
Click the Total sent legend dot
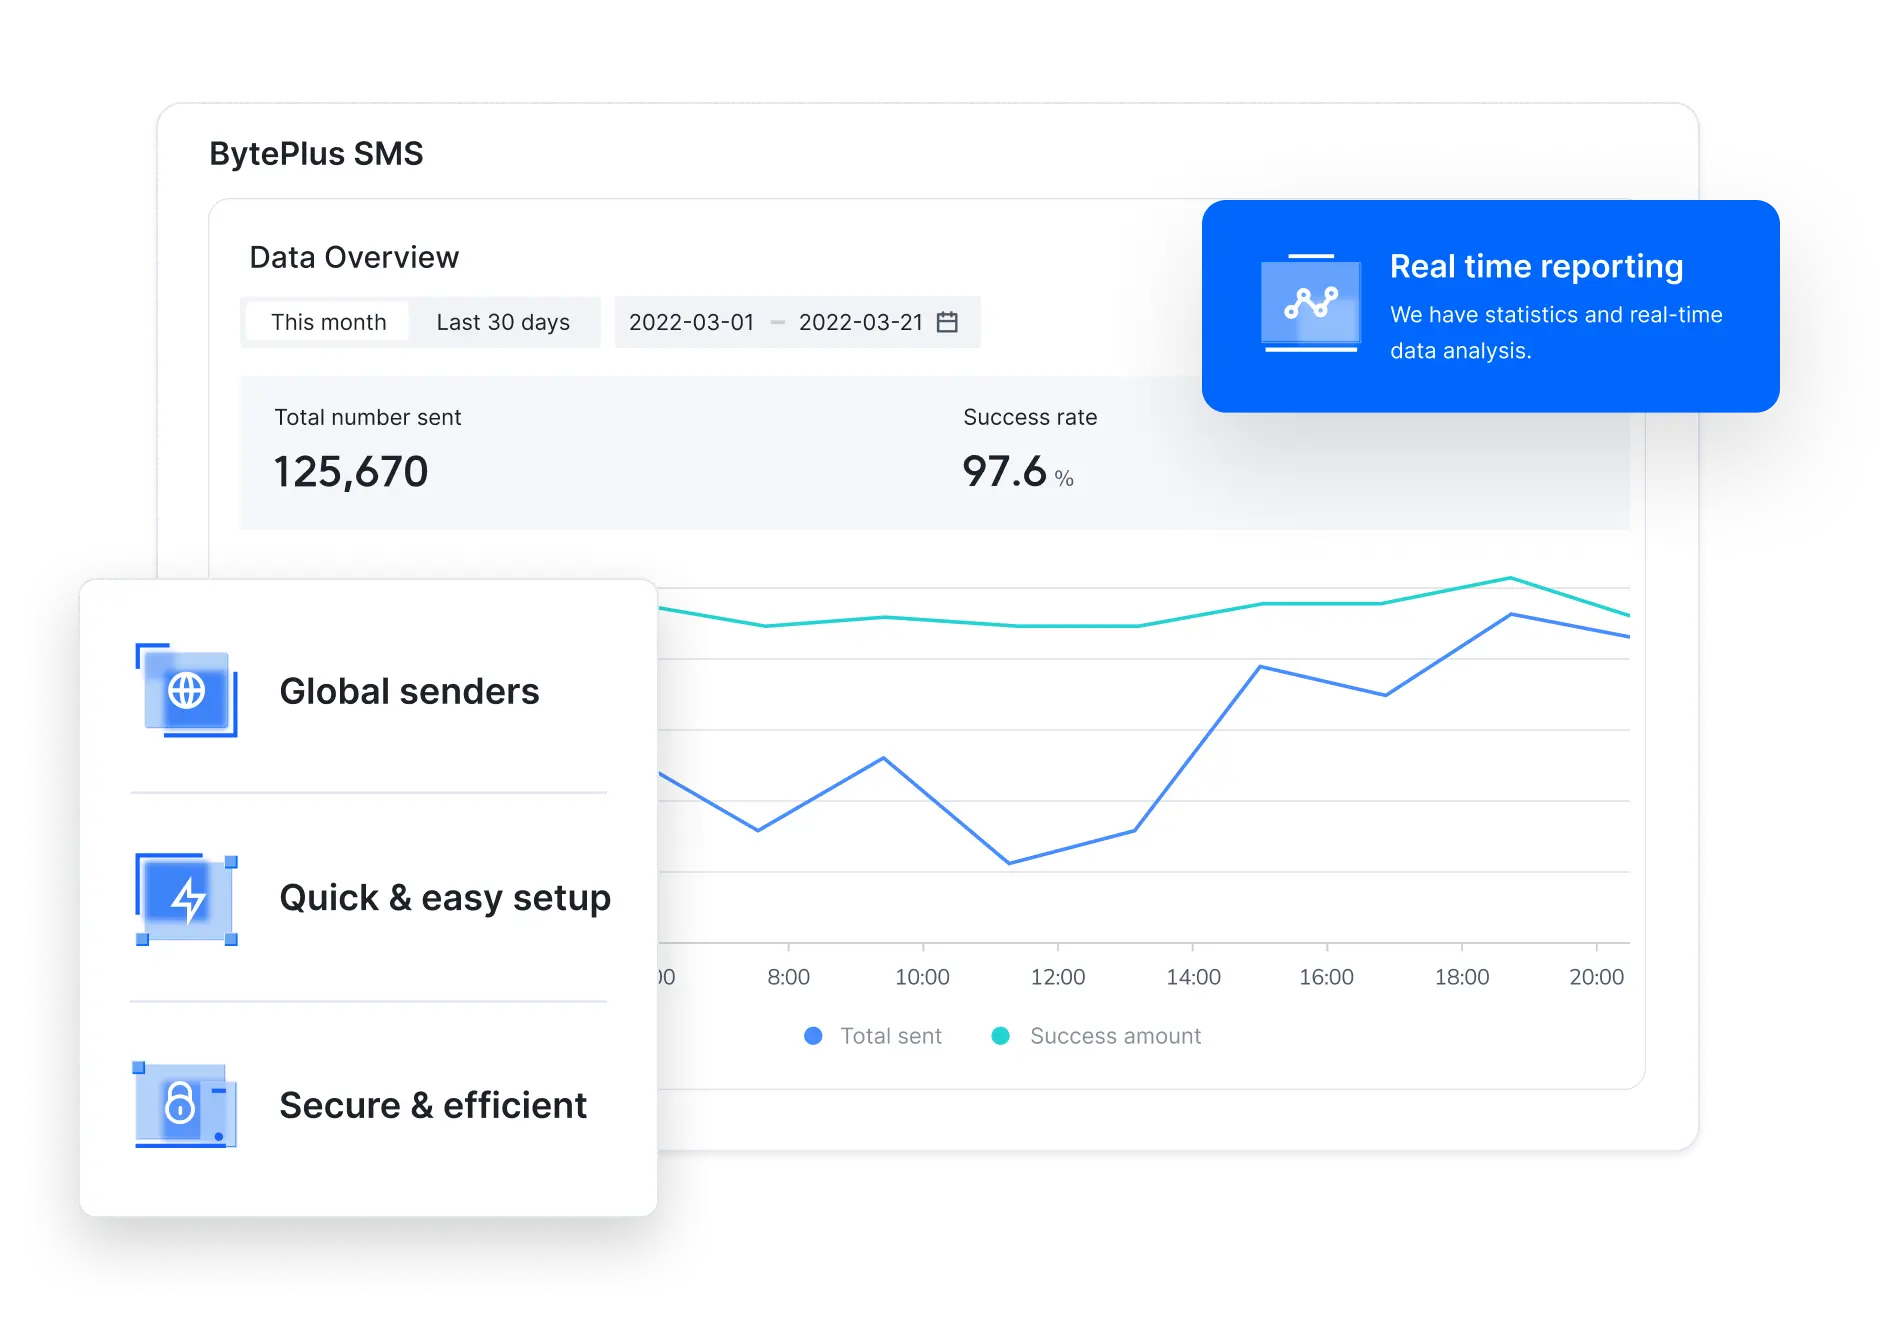(x=813, y=1036)
